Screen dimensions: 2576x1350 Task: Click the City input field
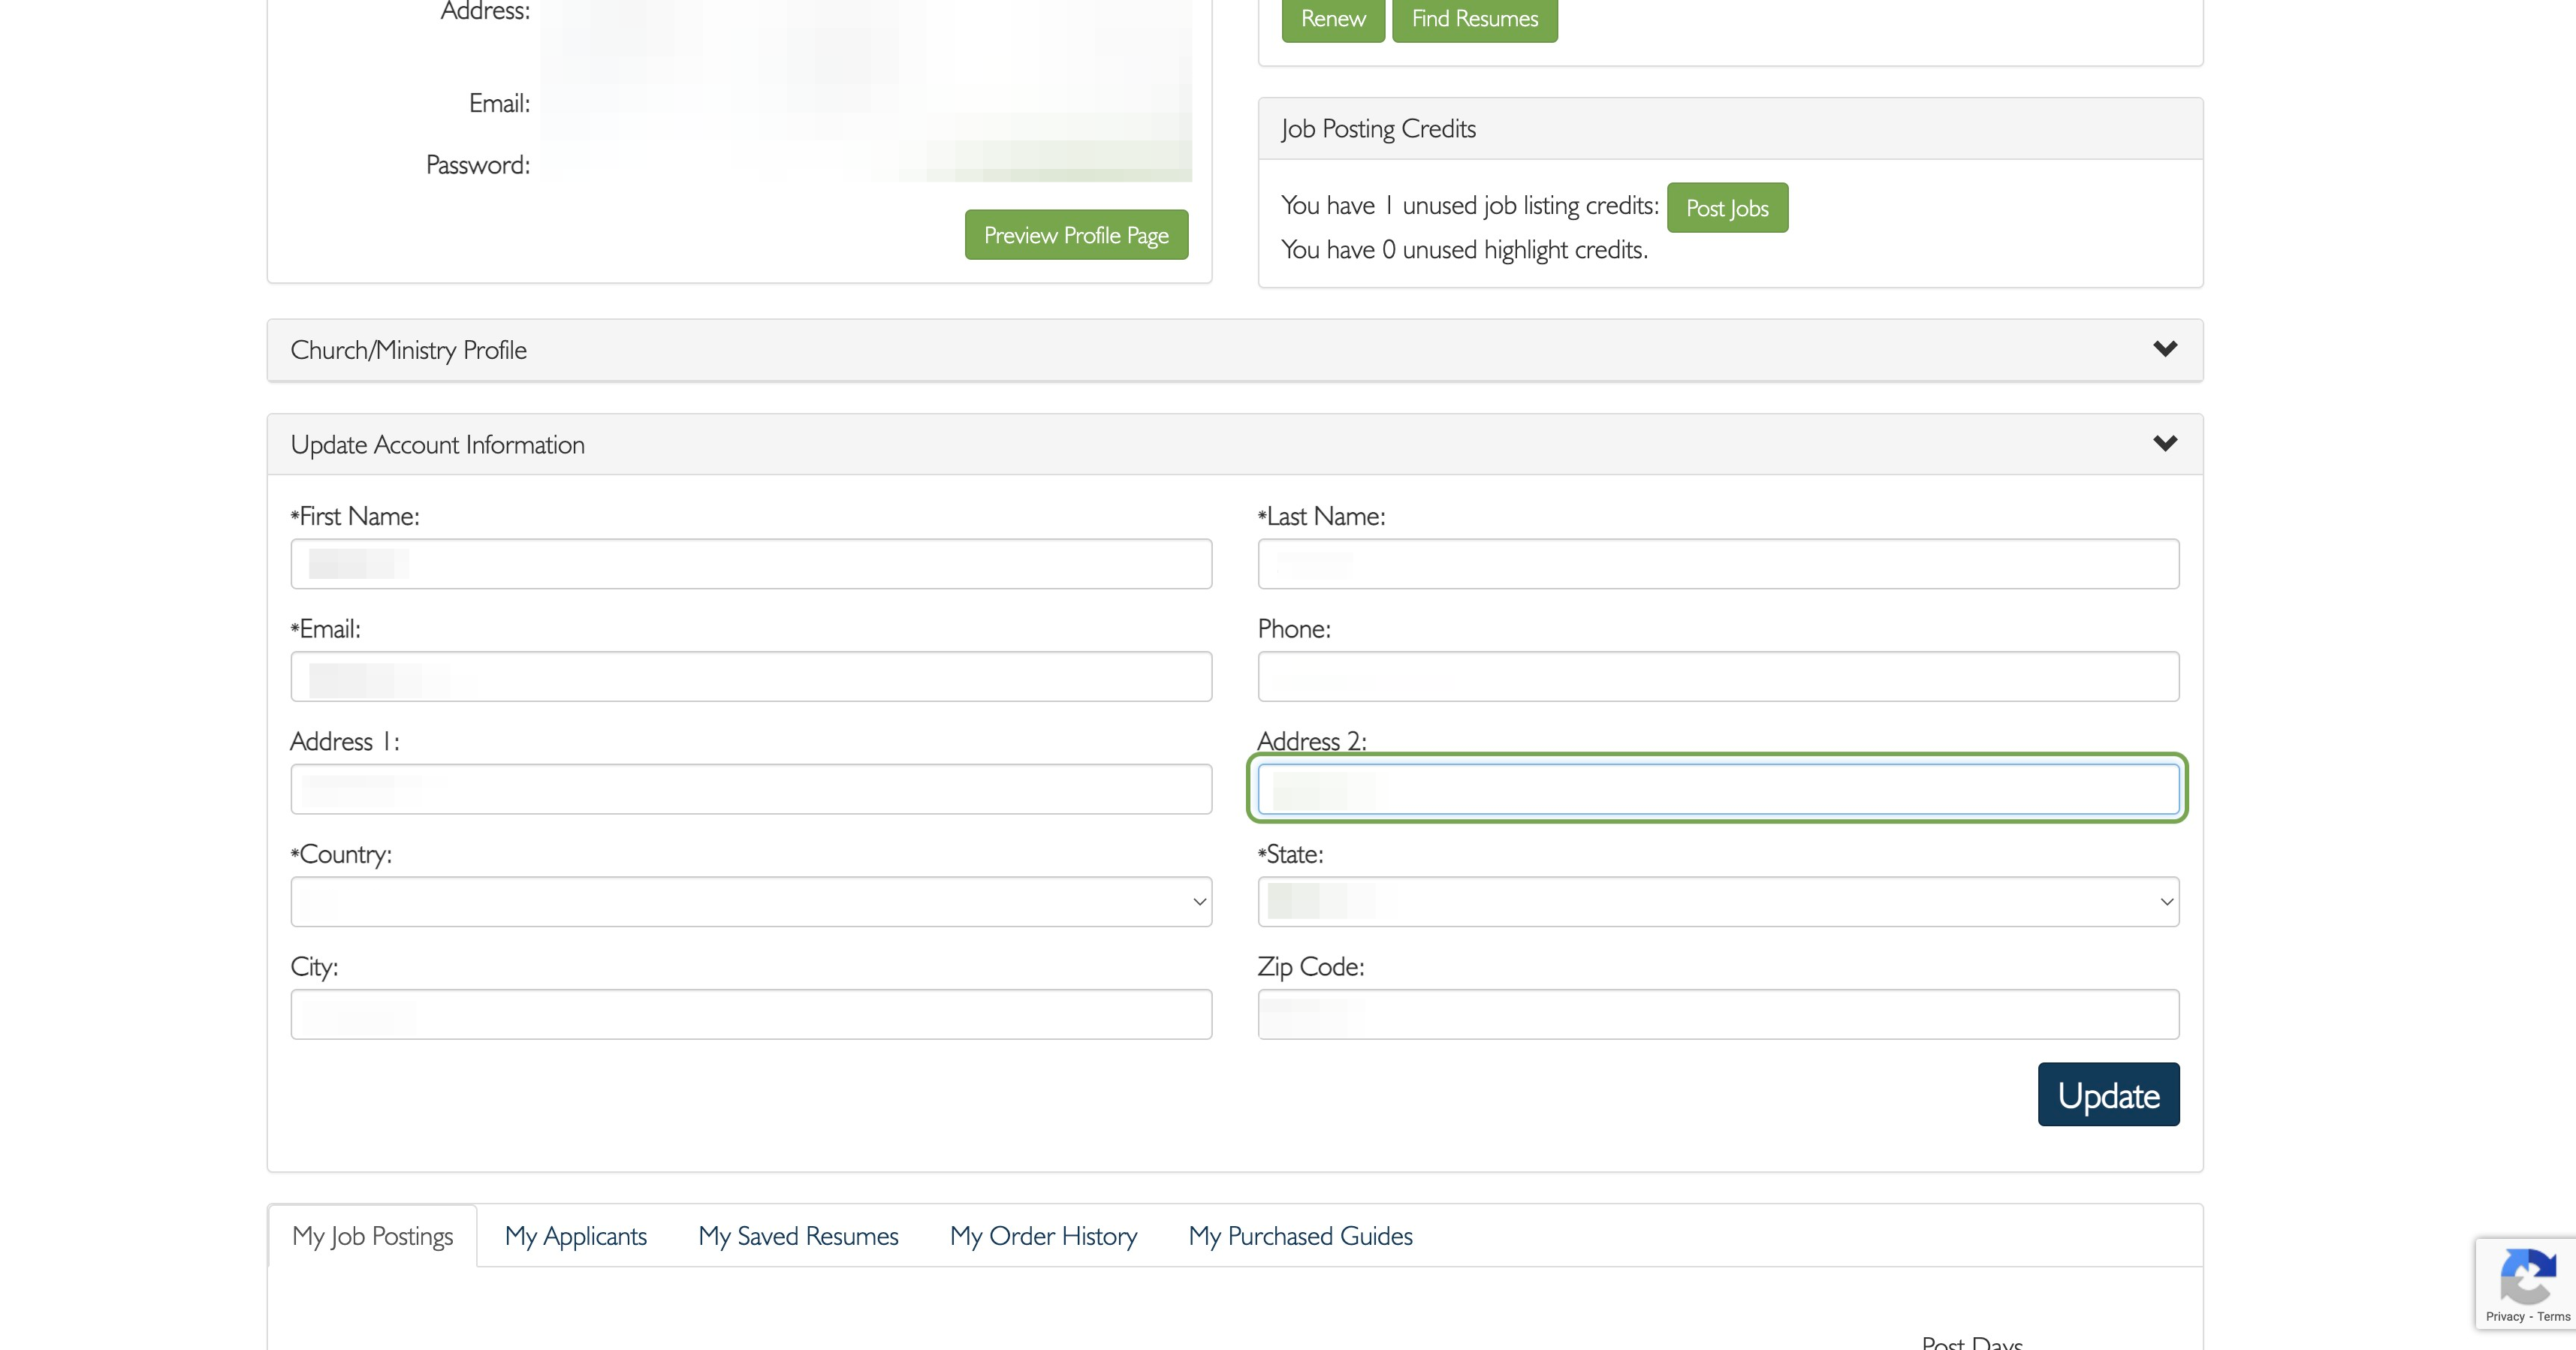[x=751, y=1014]
